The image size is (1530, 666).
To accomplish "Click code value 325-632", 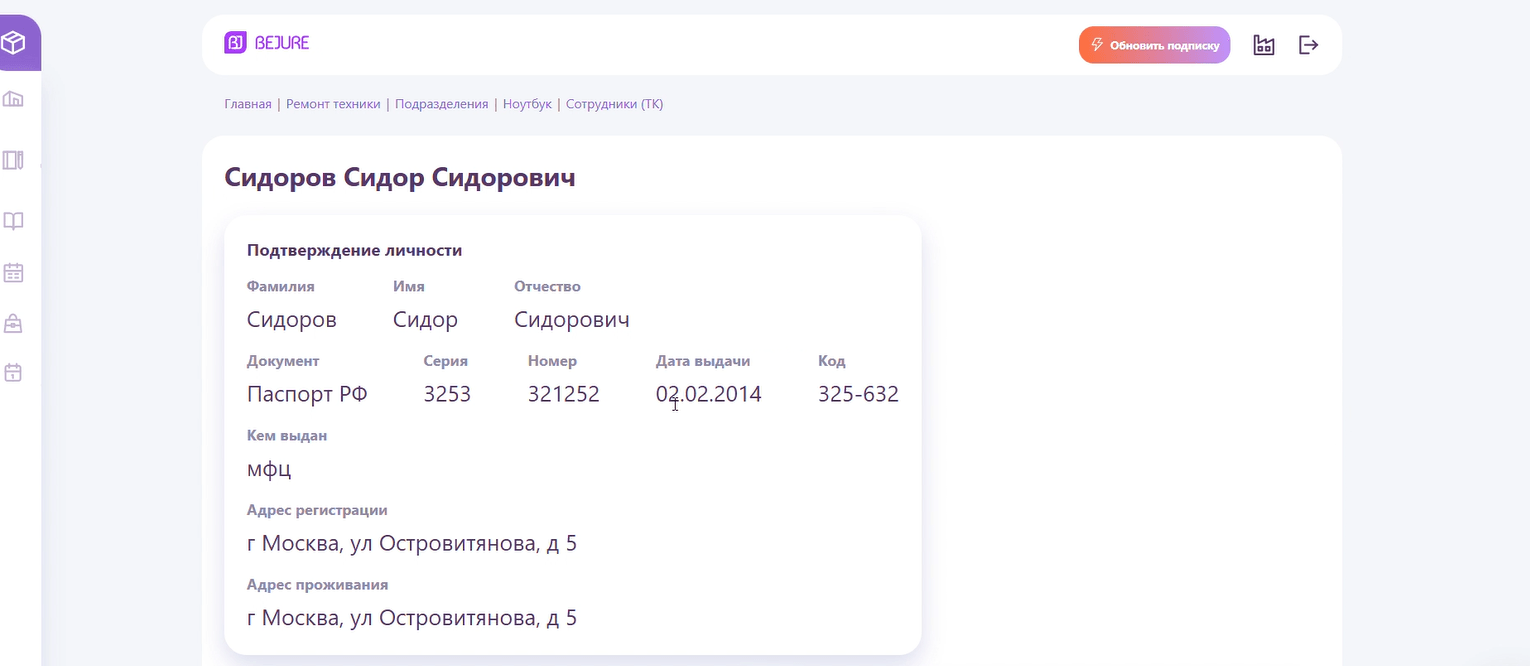I will (858, 394).
